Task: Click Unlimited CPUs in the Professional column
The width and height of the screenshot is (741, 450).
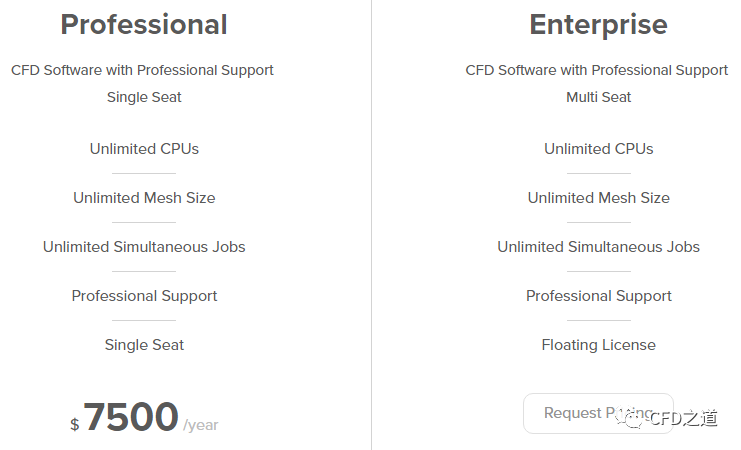Action: pyautogui.click(x=144, y=149)
